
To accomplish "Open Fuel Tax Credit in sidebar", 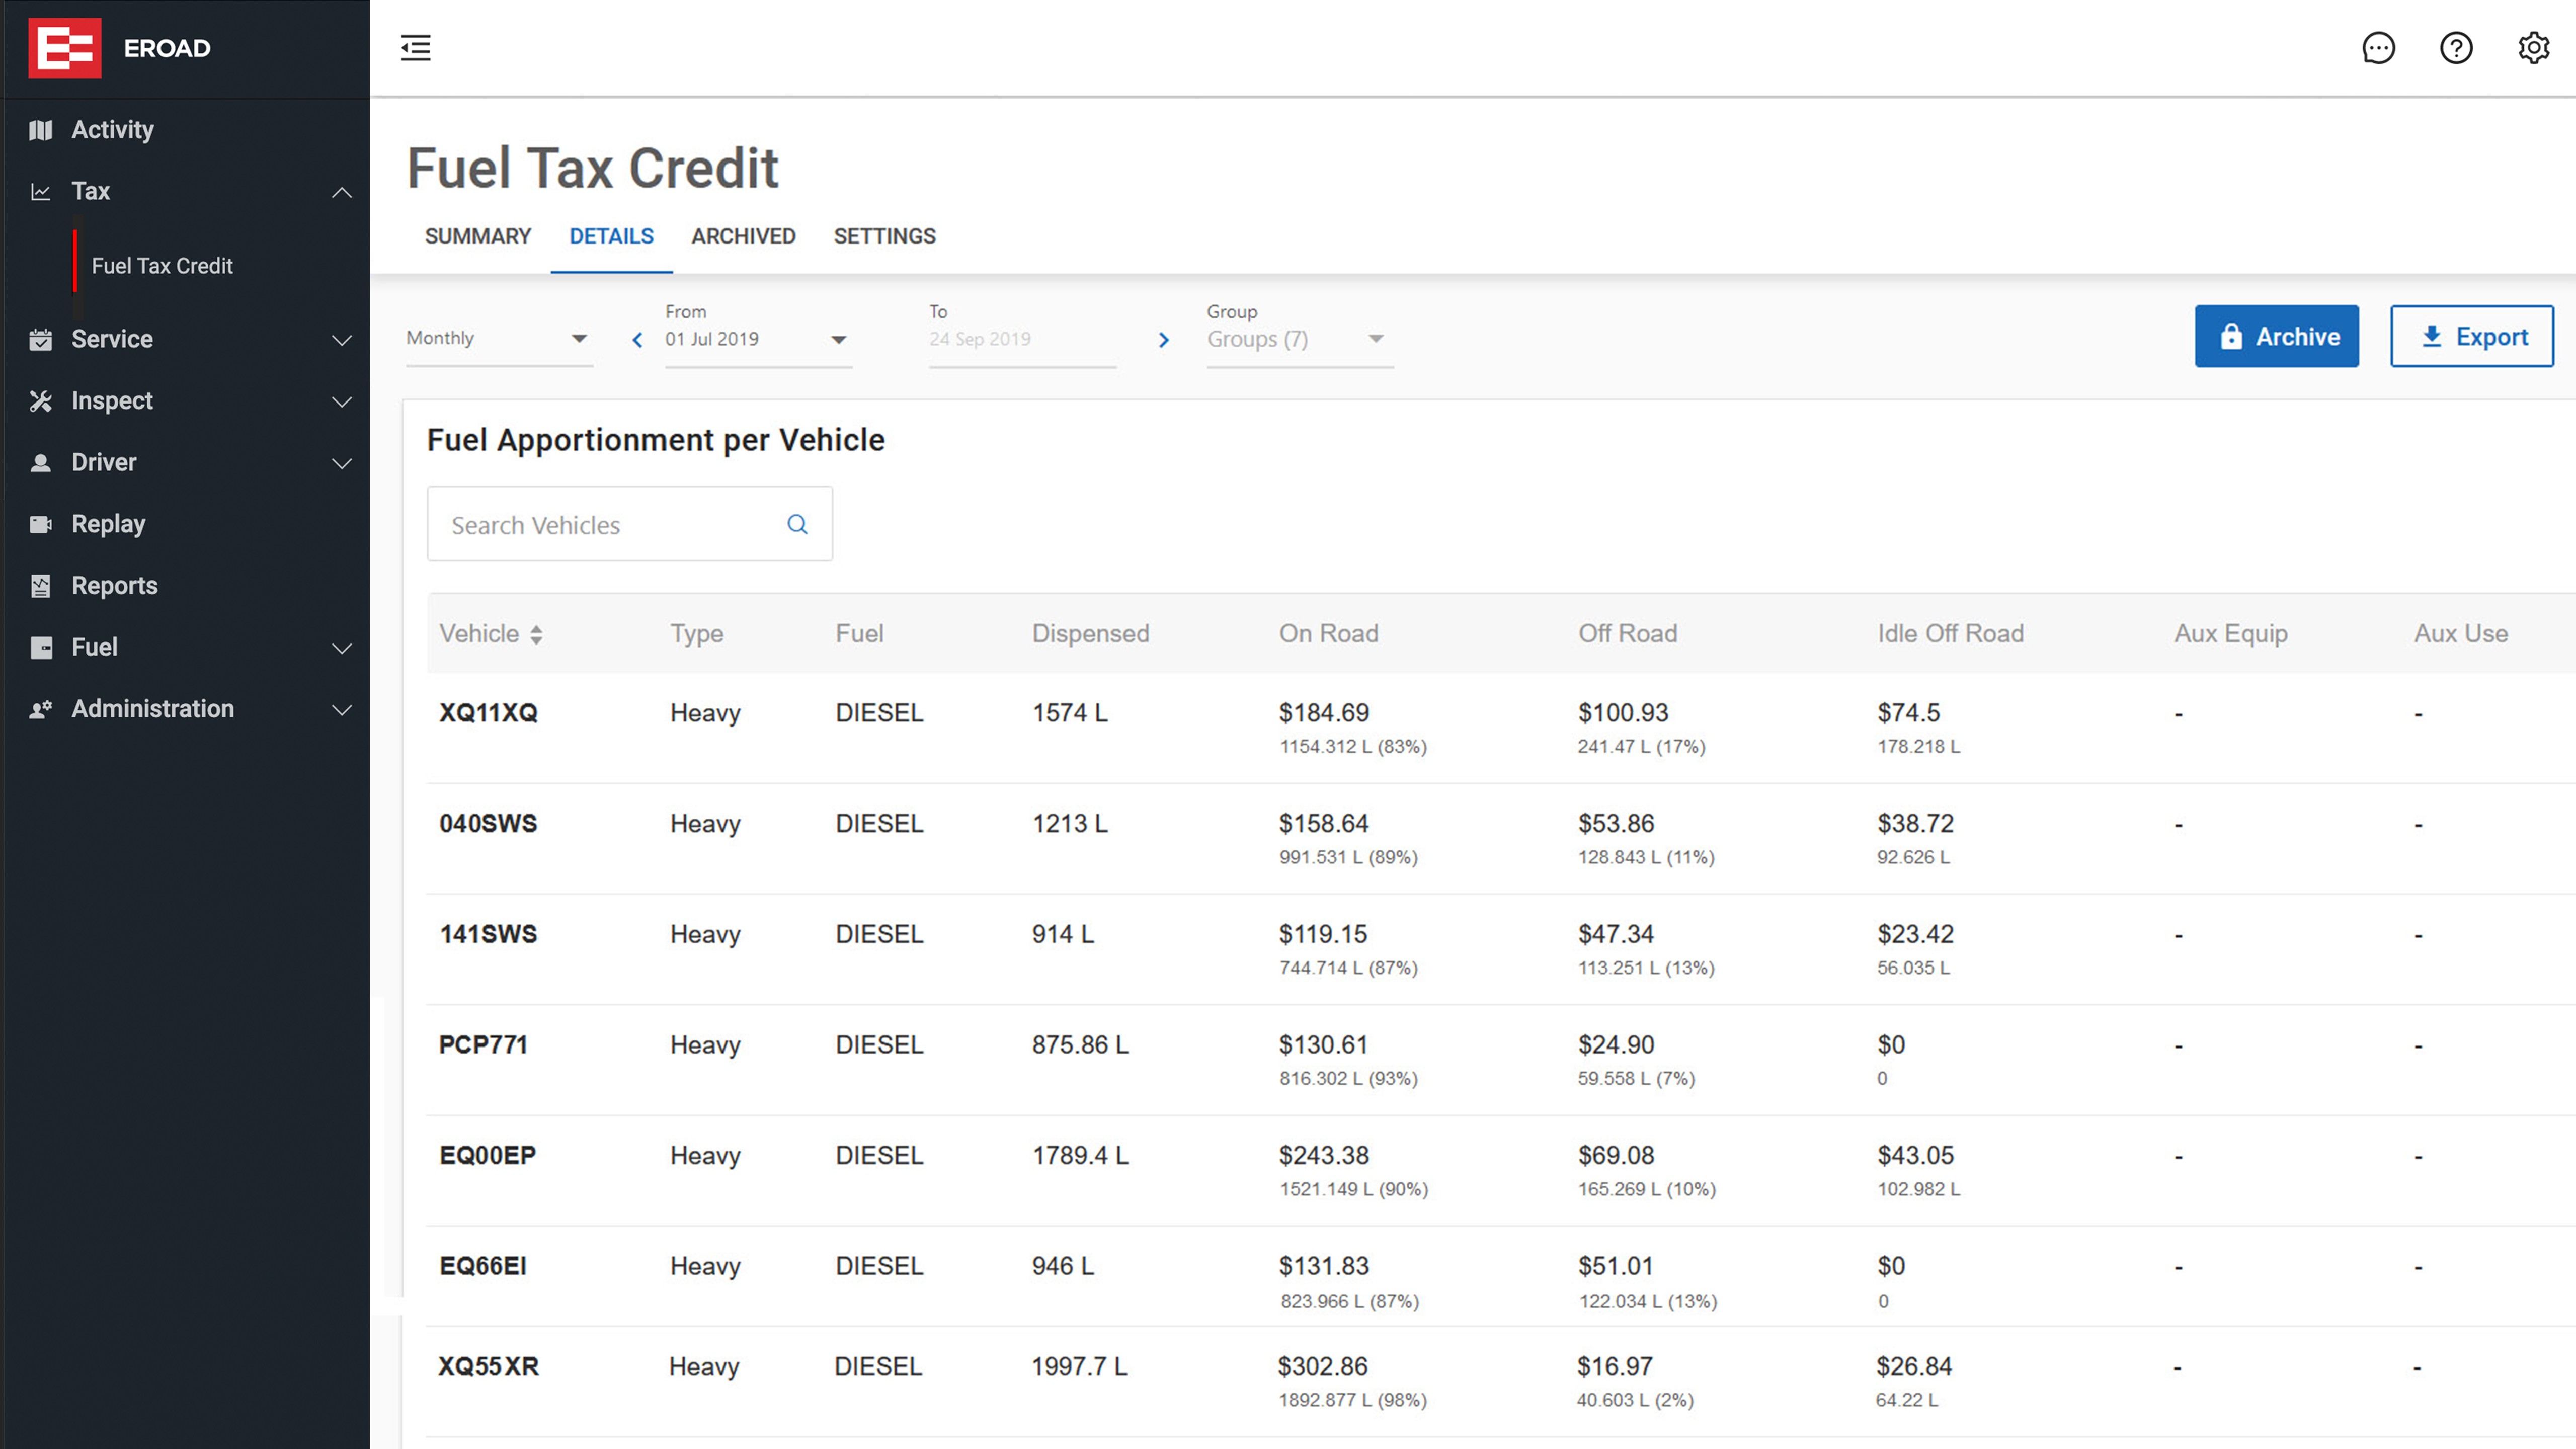I will [x=162, y=266].
